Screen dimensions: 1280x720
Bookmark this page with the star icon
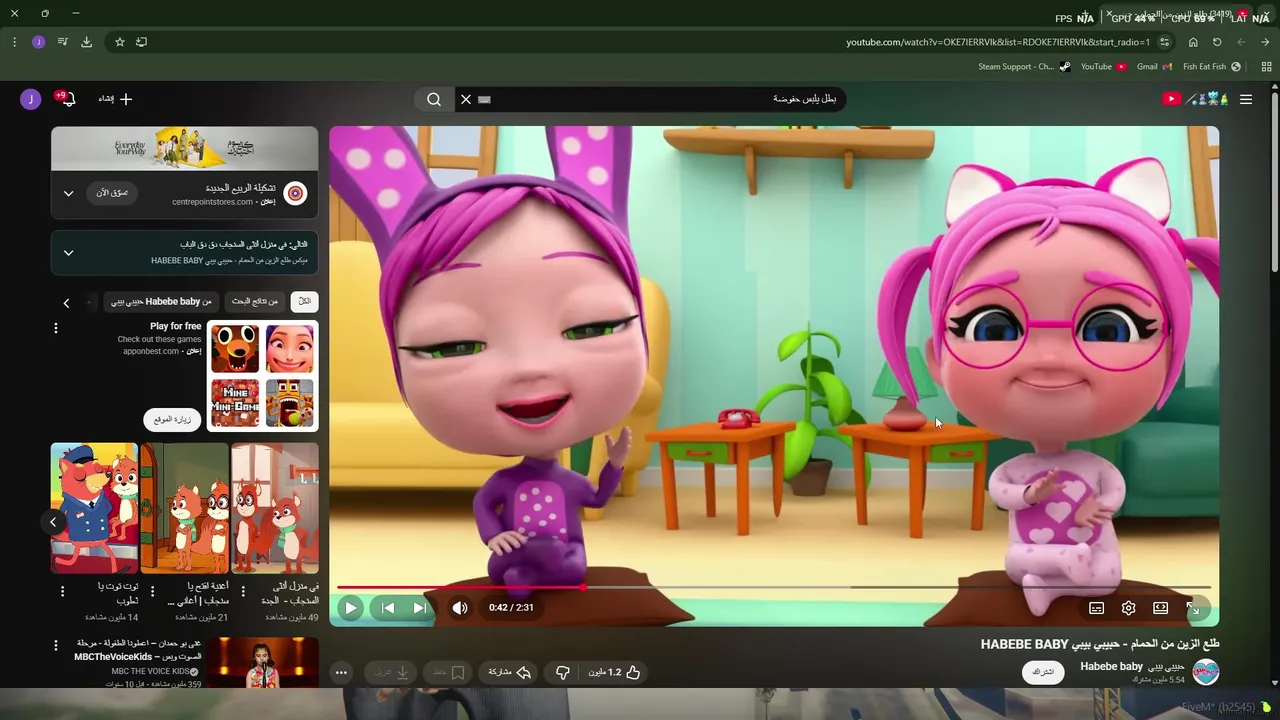click(x=120, y=42)
